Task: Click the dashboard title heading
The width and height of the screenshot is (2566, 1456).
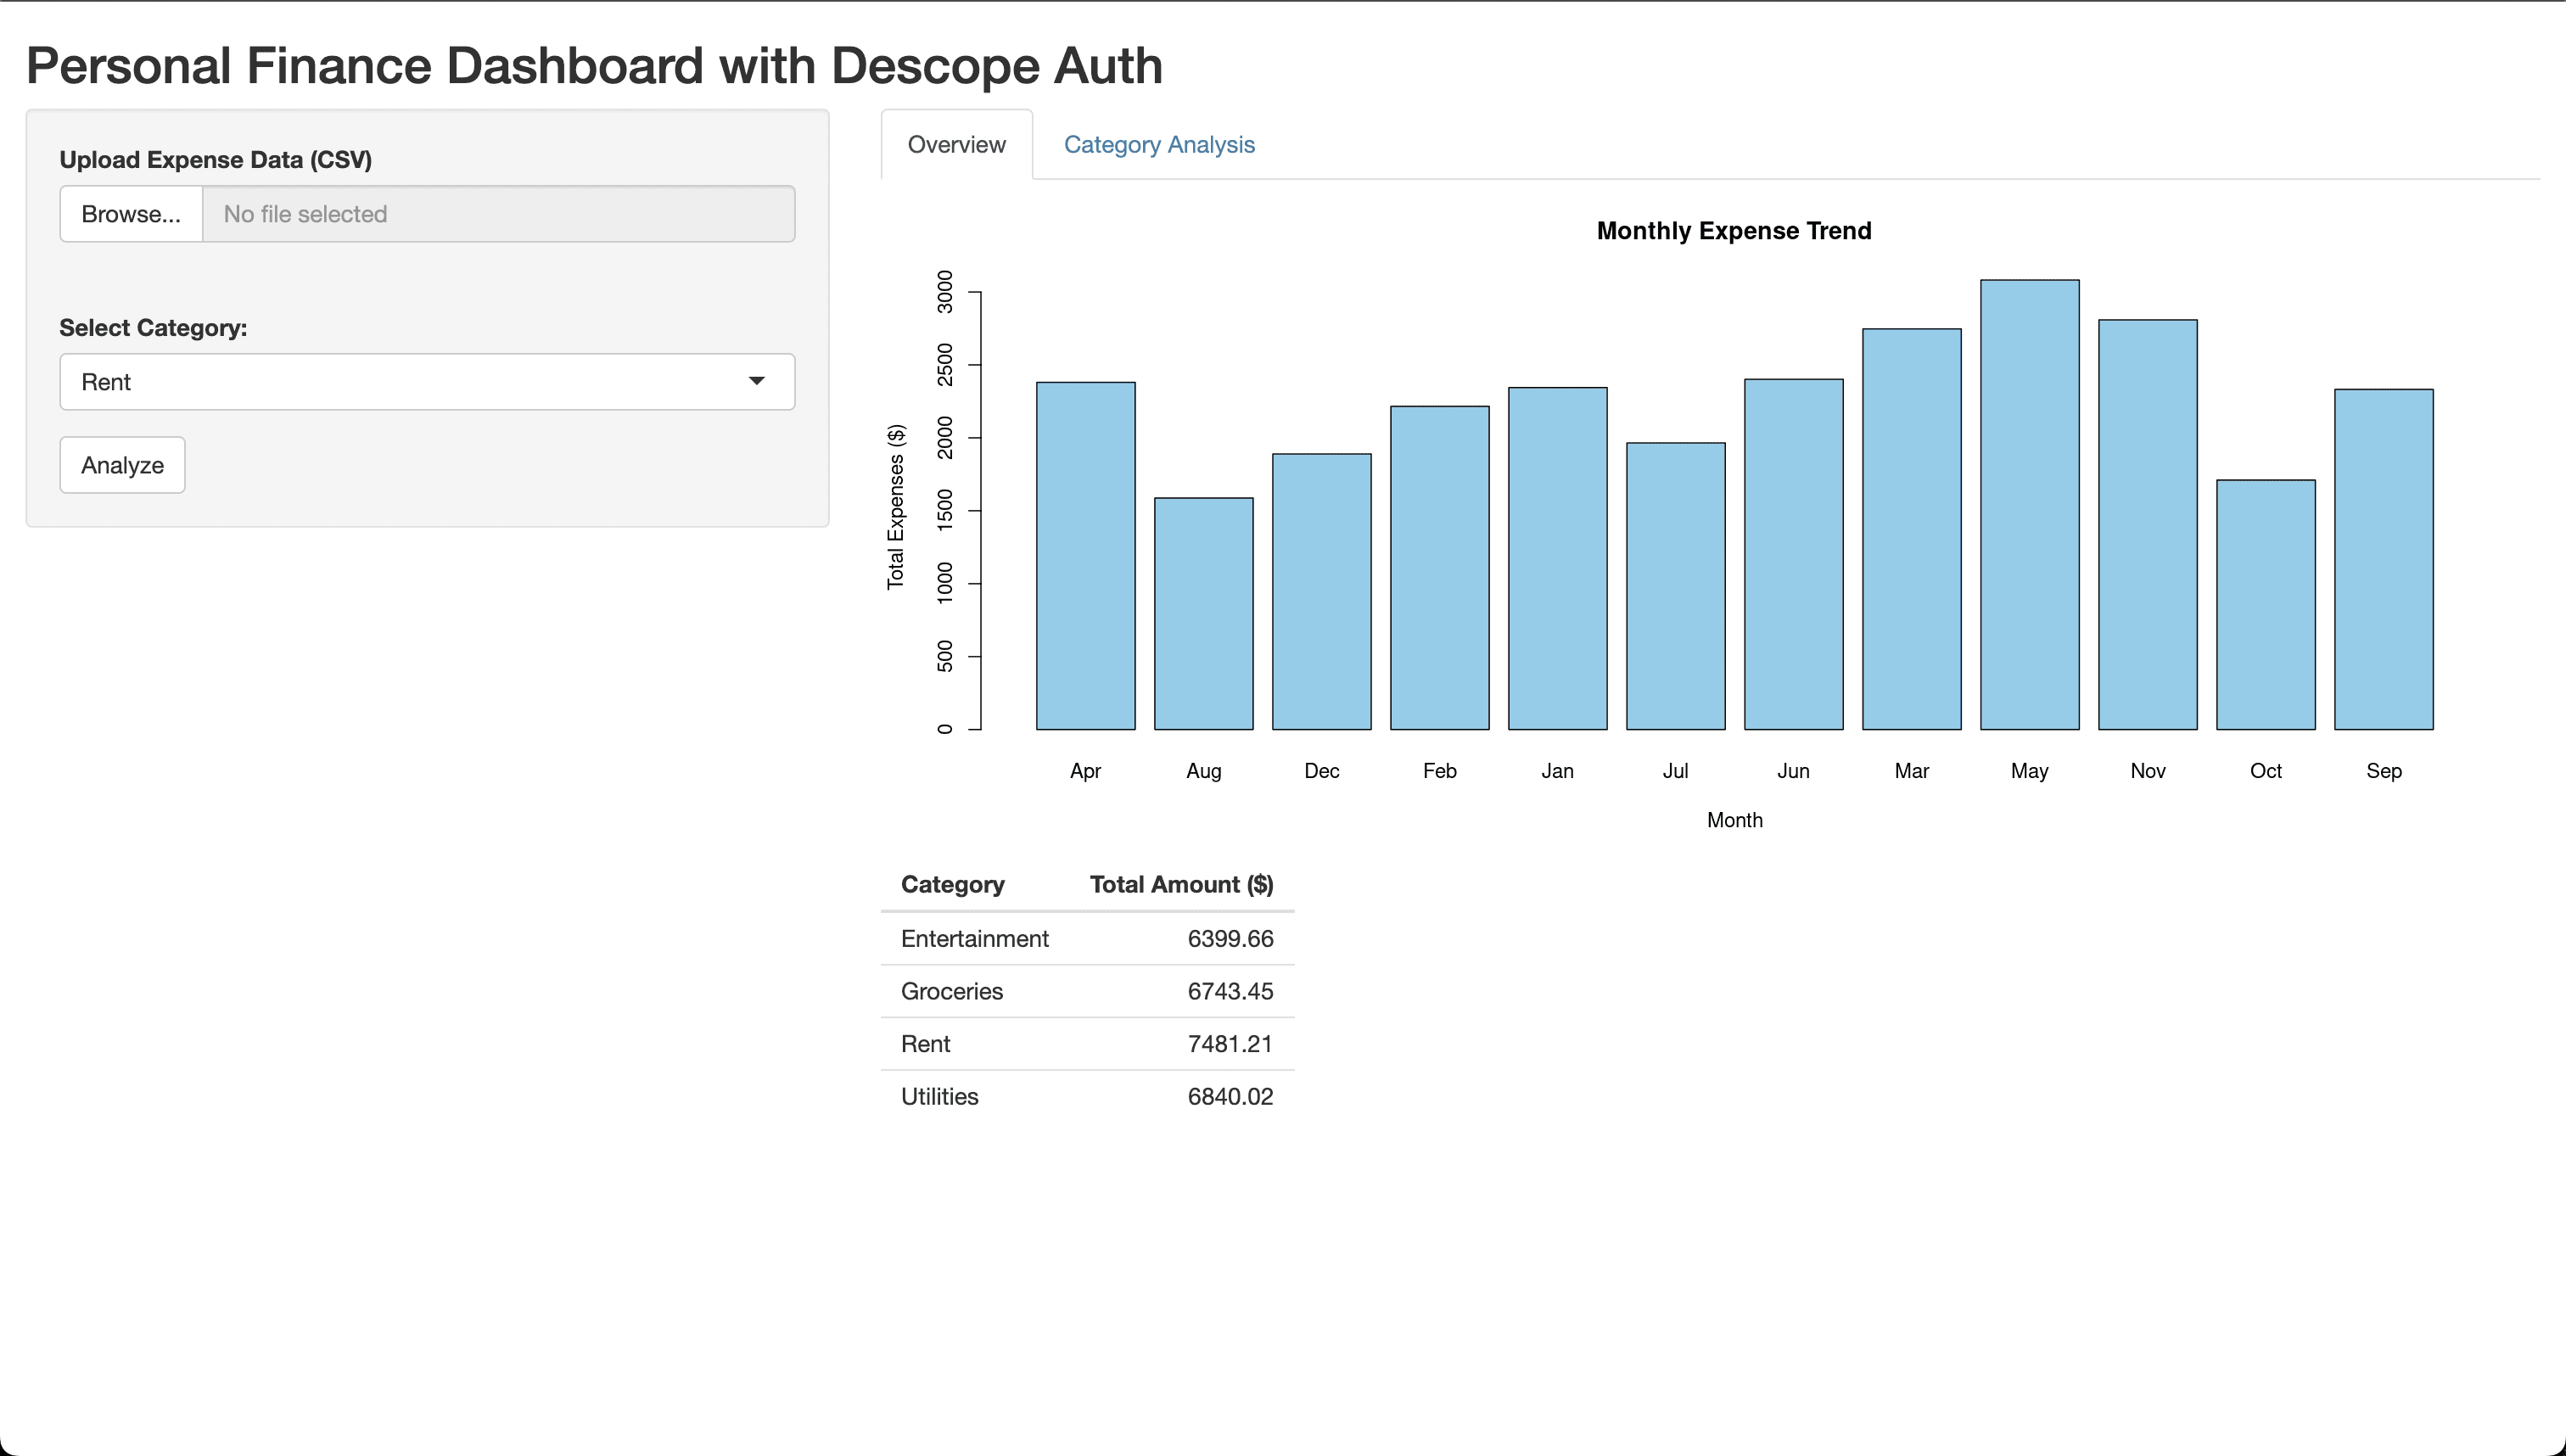Action: click(594, 66)
